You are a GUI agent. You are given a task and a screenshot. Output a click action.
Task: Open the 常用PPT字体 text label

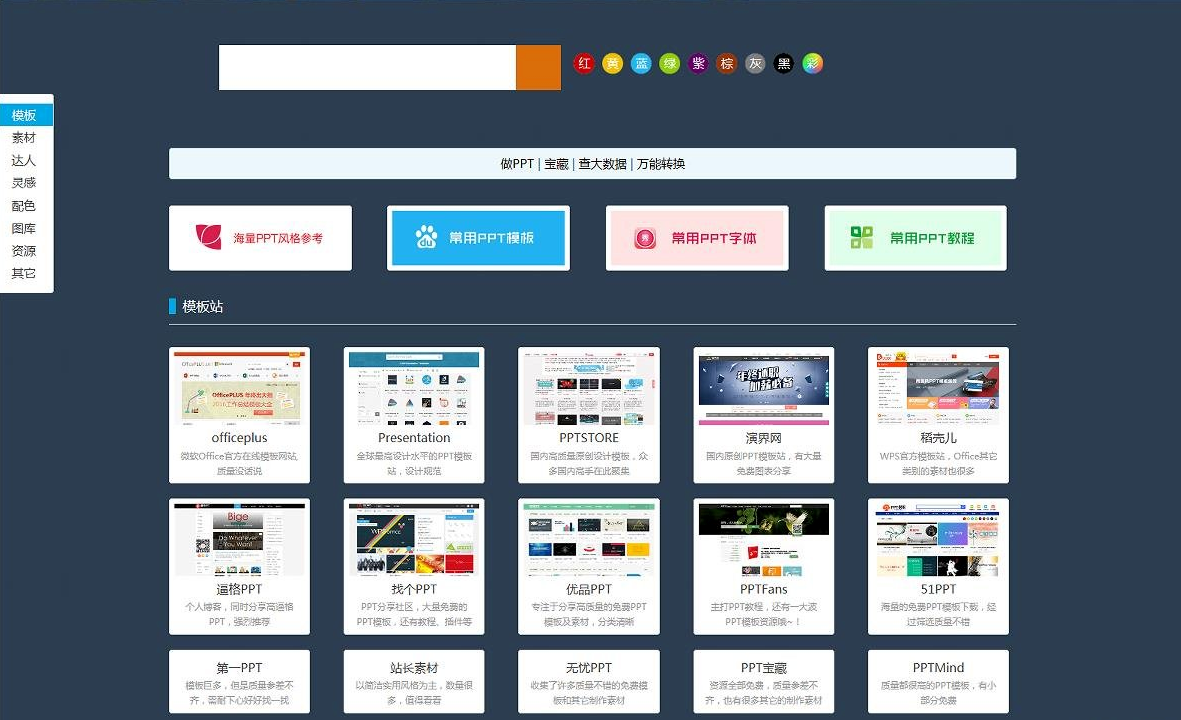coord(714,238)
